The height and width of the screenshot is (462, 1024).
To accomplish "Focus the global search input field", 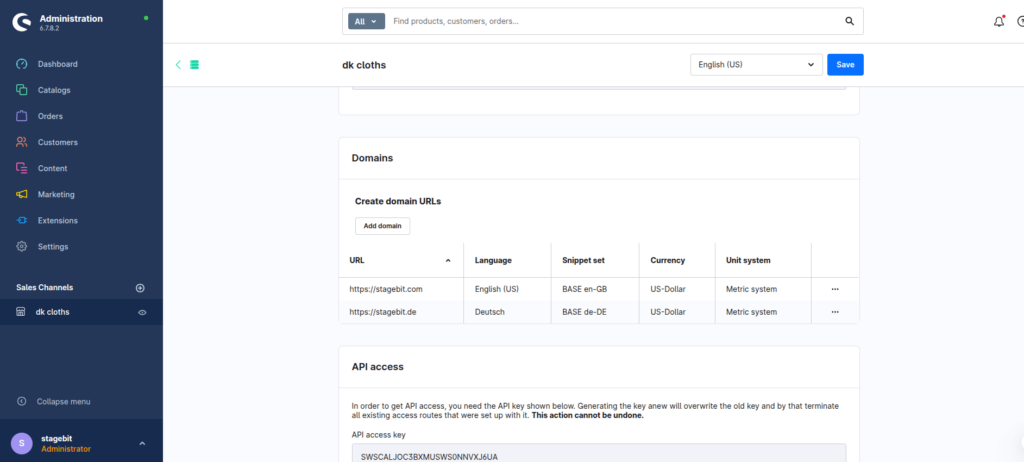I will point(614,22).
